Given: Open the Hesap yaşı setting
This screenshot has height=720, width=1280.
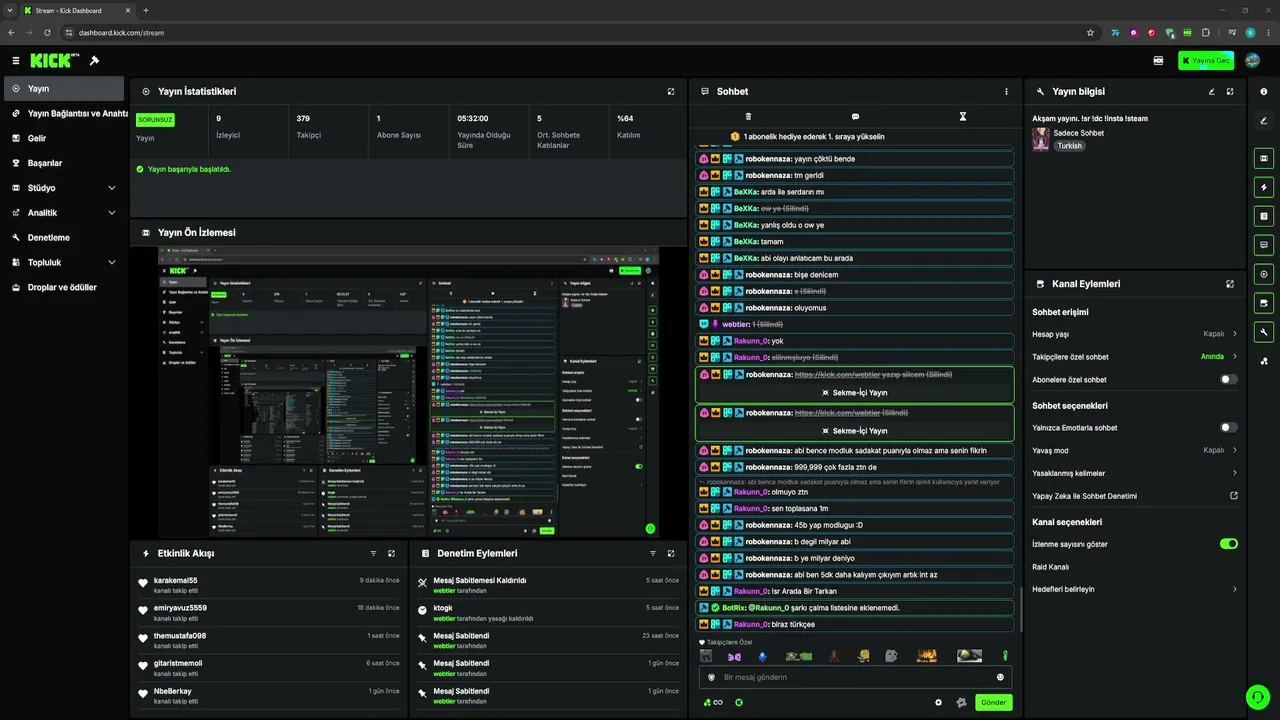Looking at the screenshot, I should click(1135, 334).
